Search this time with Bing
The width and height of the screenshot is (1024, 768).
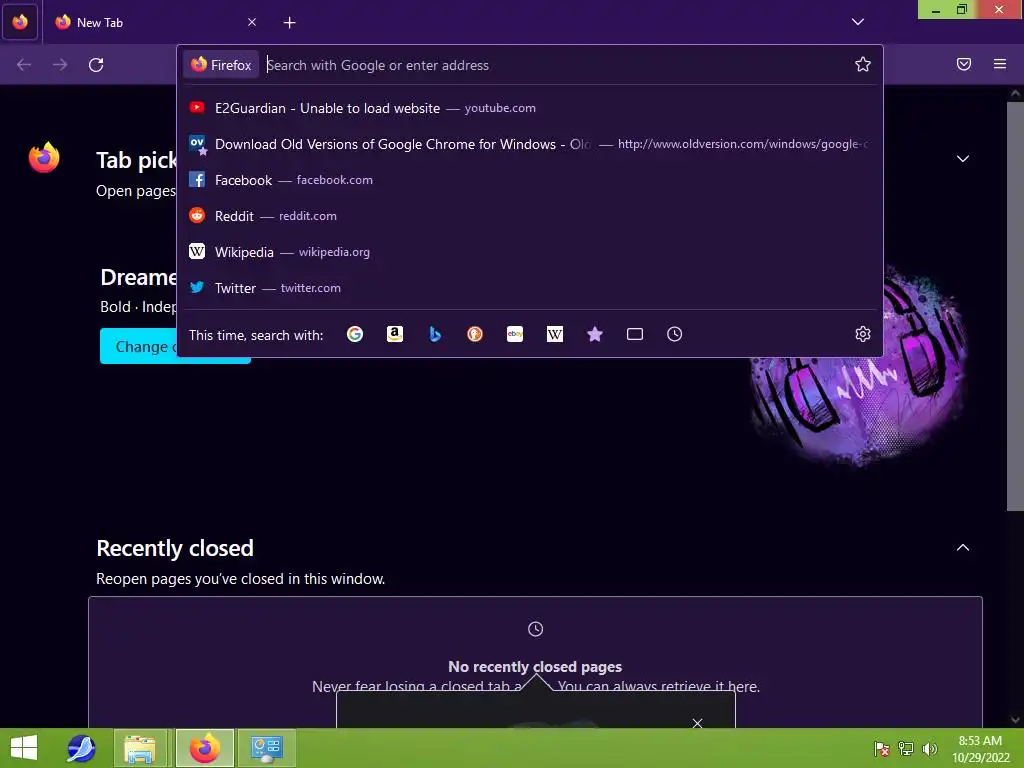pos(435,334)
